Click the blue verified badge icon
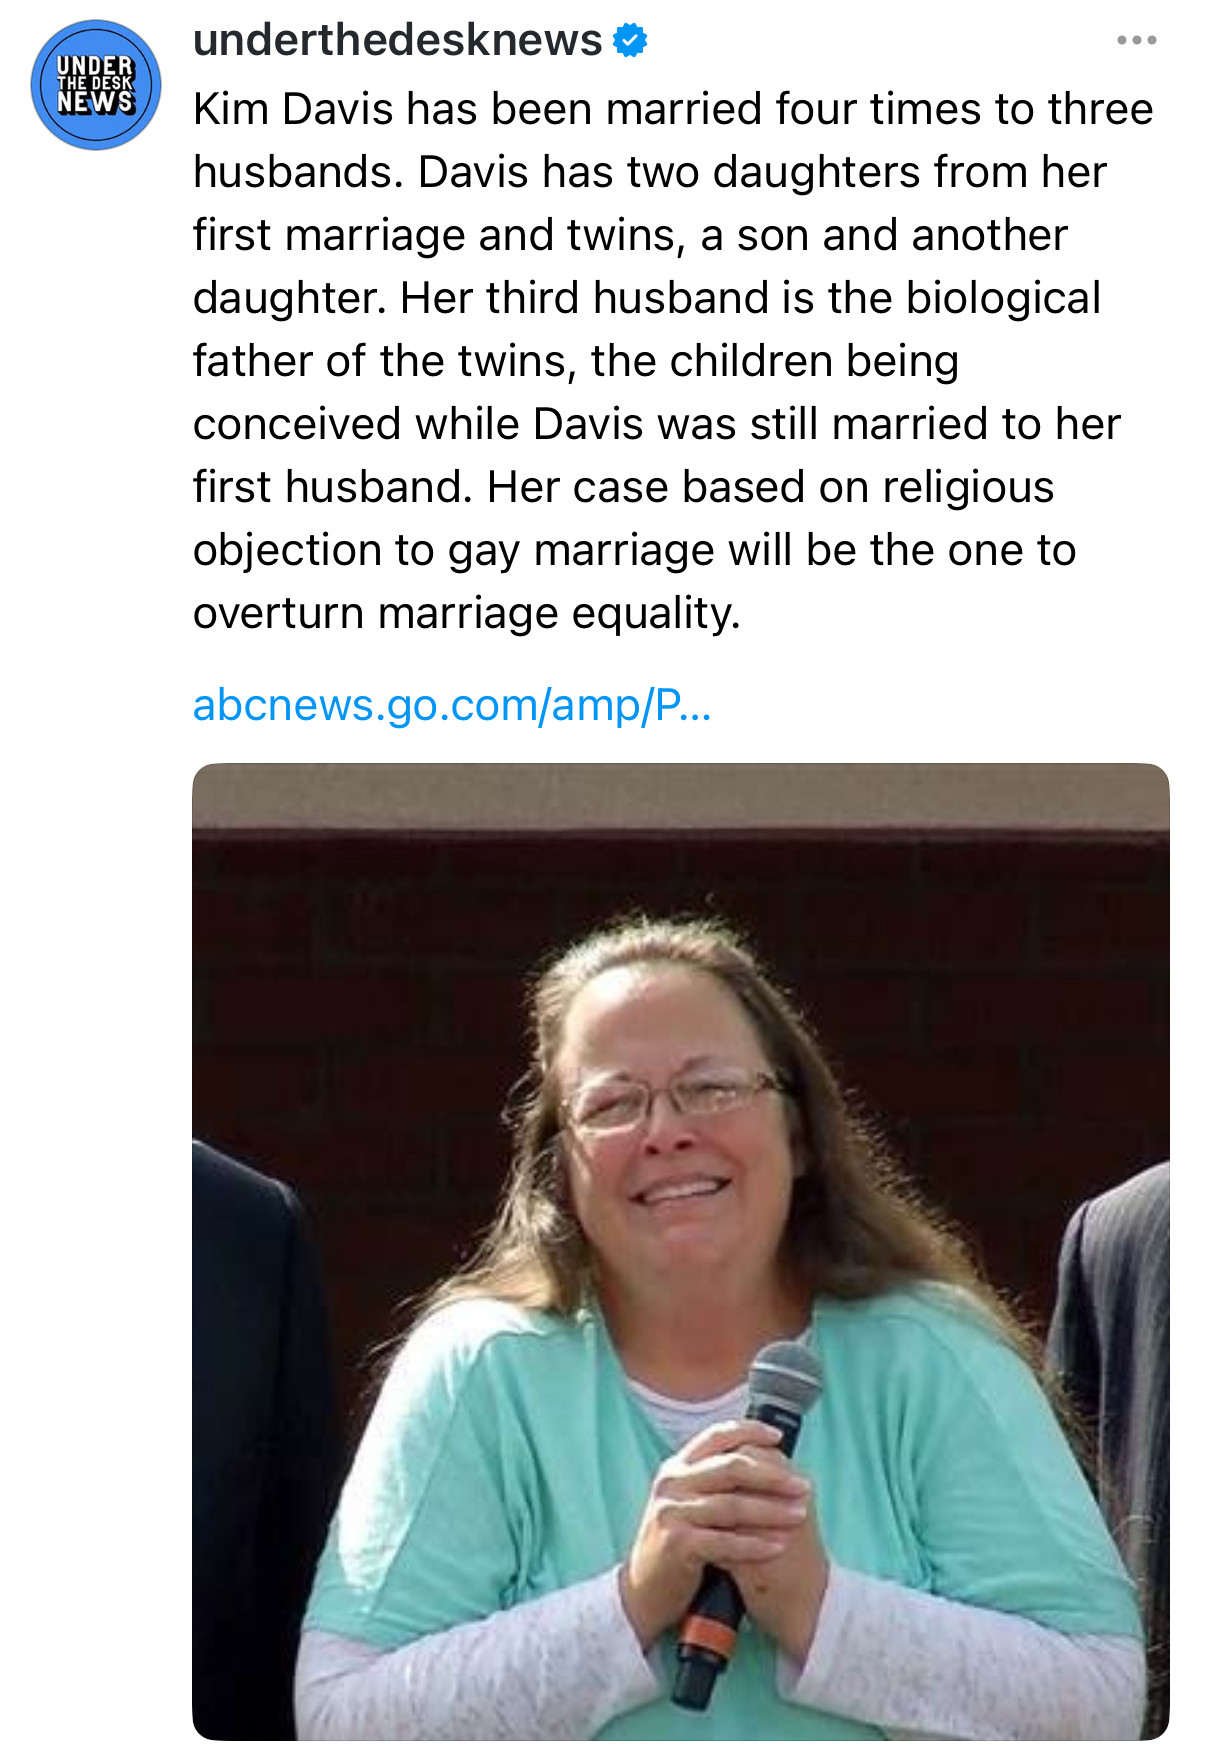This screenshot has height=1761, width=1206. pyautogui.click(x=630, y=41)
